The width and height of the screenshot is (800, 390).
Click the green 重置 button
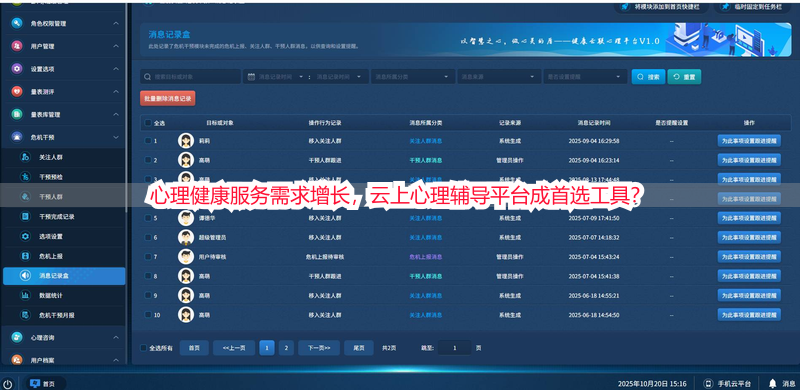point(684,77)
